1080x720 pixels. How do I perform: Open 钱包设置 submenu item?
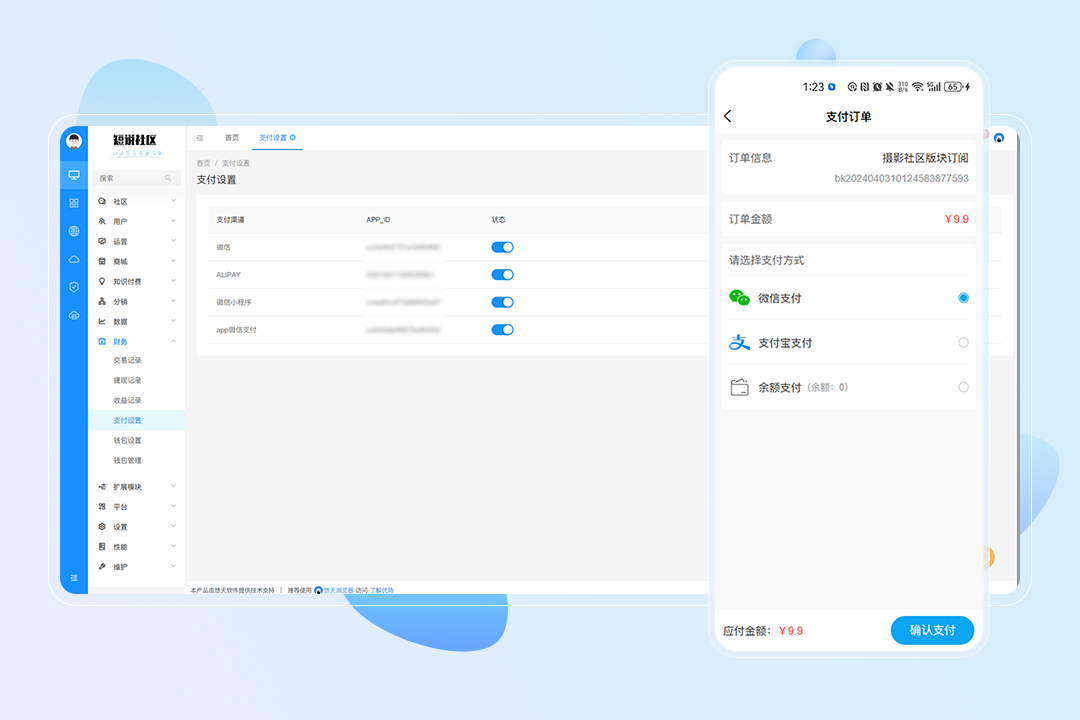[x=127, y=440]
